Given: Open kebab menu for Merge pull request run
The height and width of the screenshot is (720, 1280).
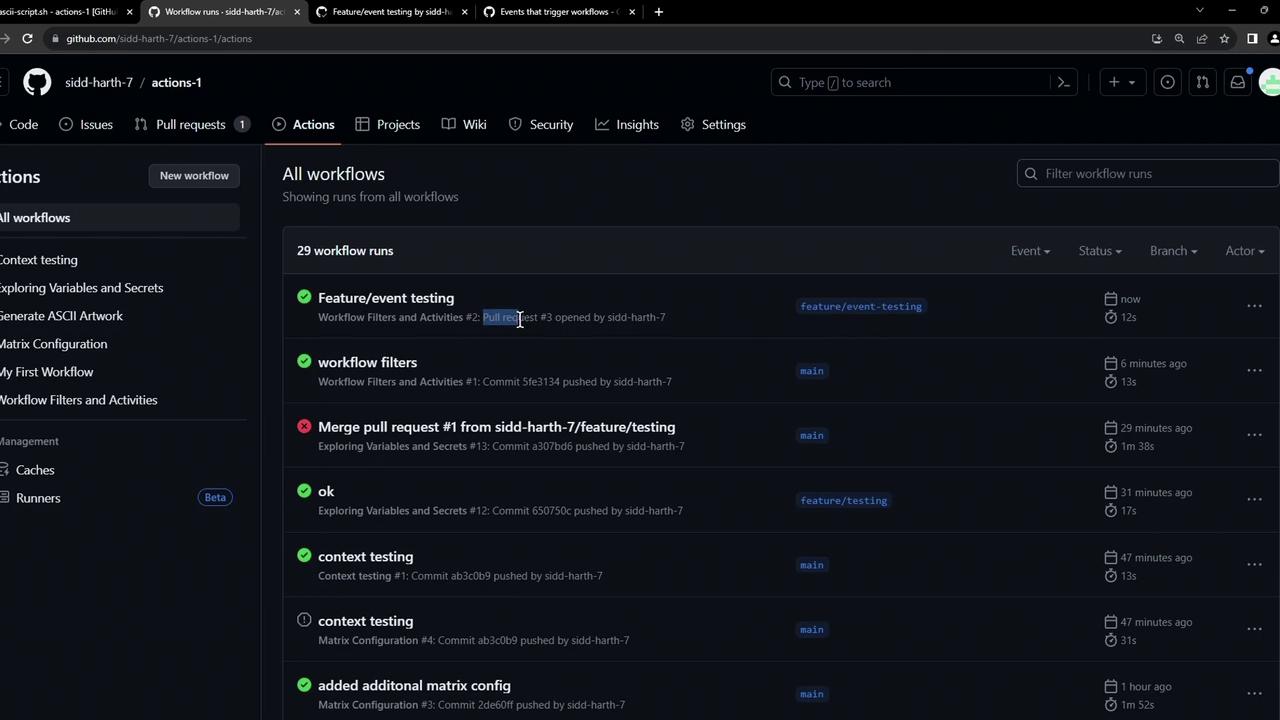Looking at the screenshot, I should click(x=1254, y=435).
